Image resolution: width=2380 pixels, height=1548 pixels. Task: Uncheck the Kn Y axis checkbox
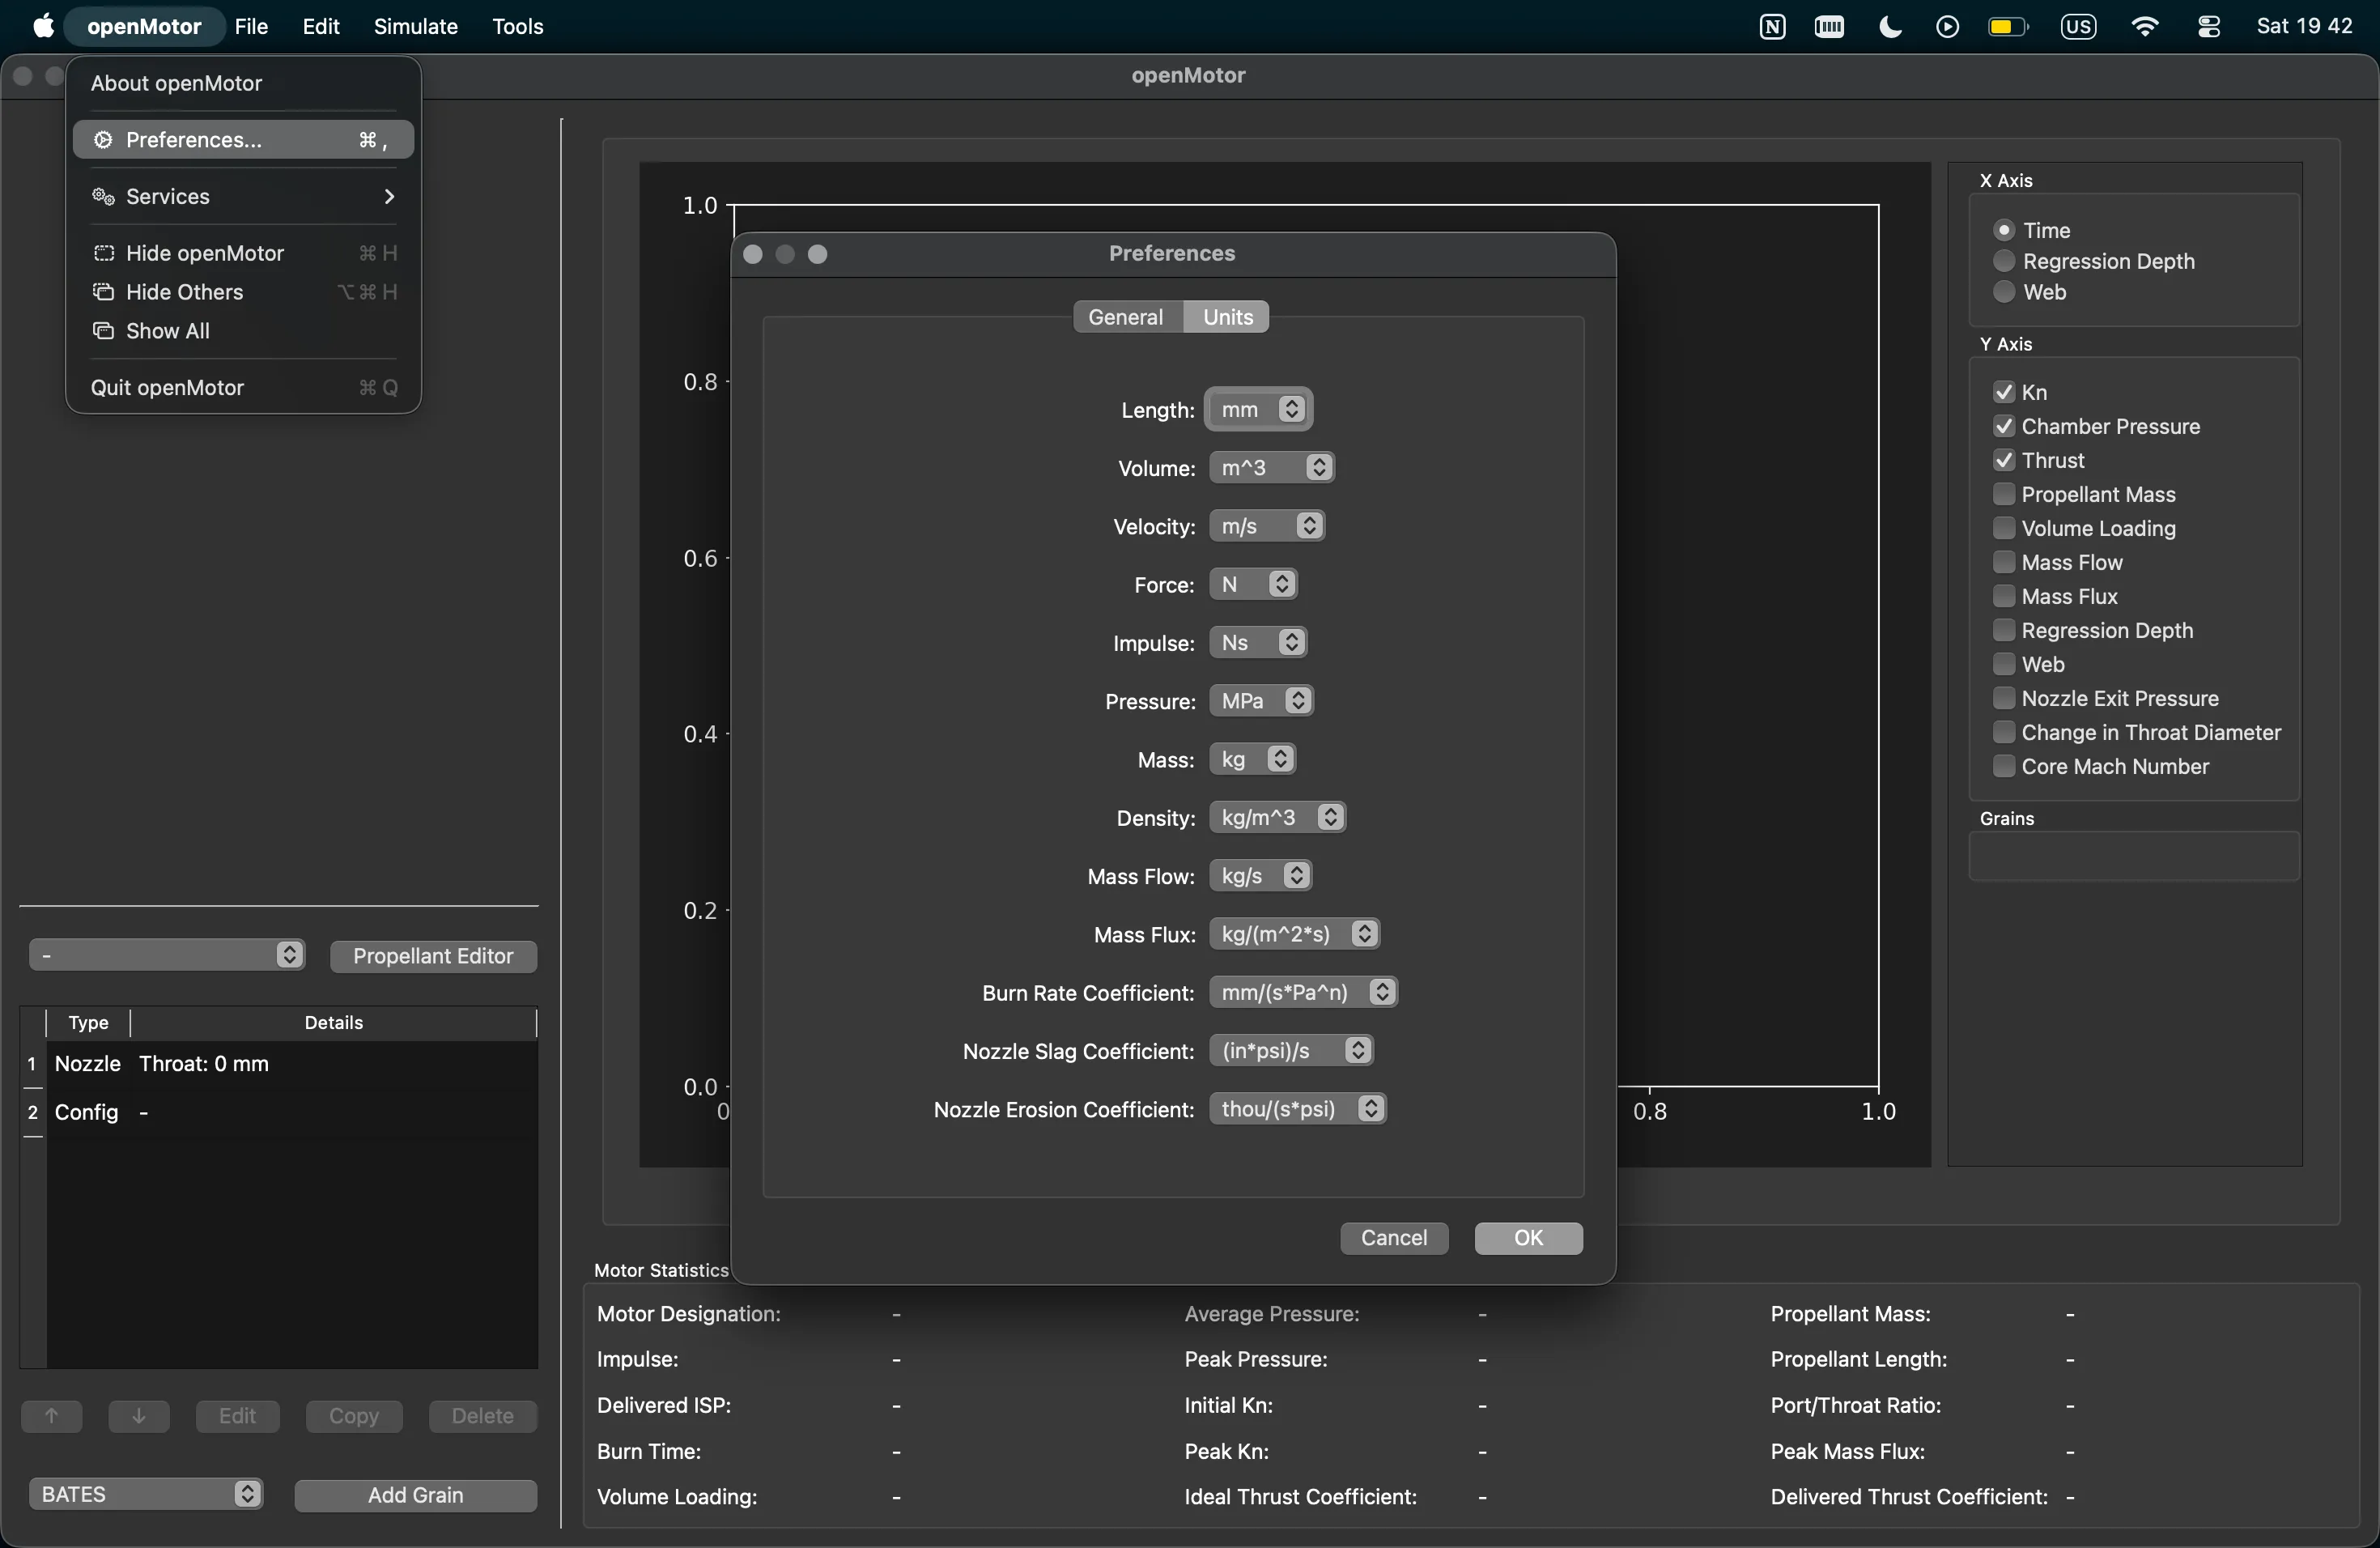point(2004,392)
